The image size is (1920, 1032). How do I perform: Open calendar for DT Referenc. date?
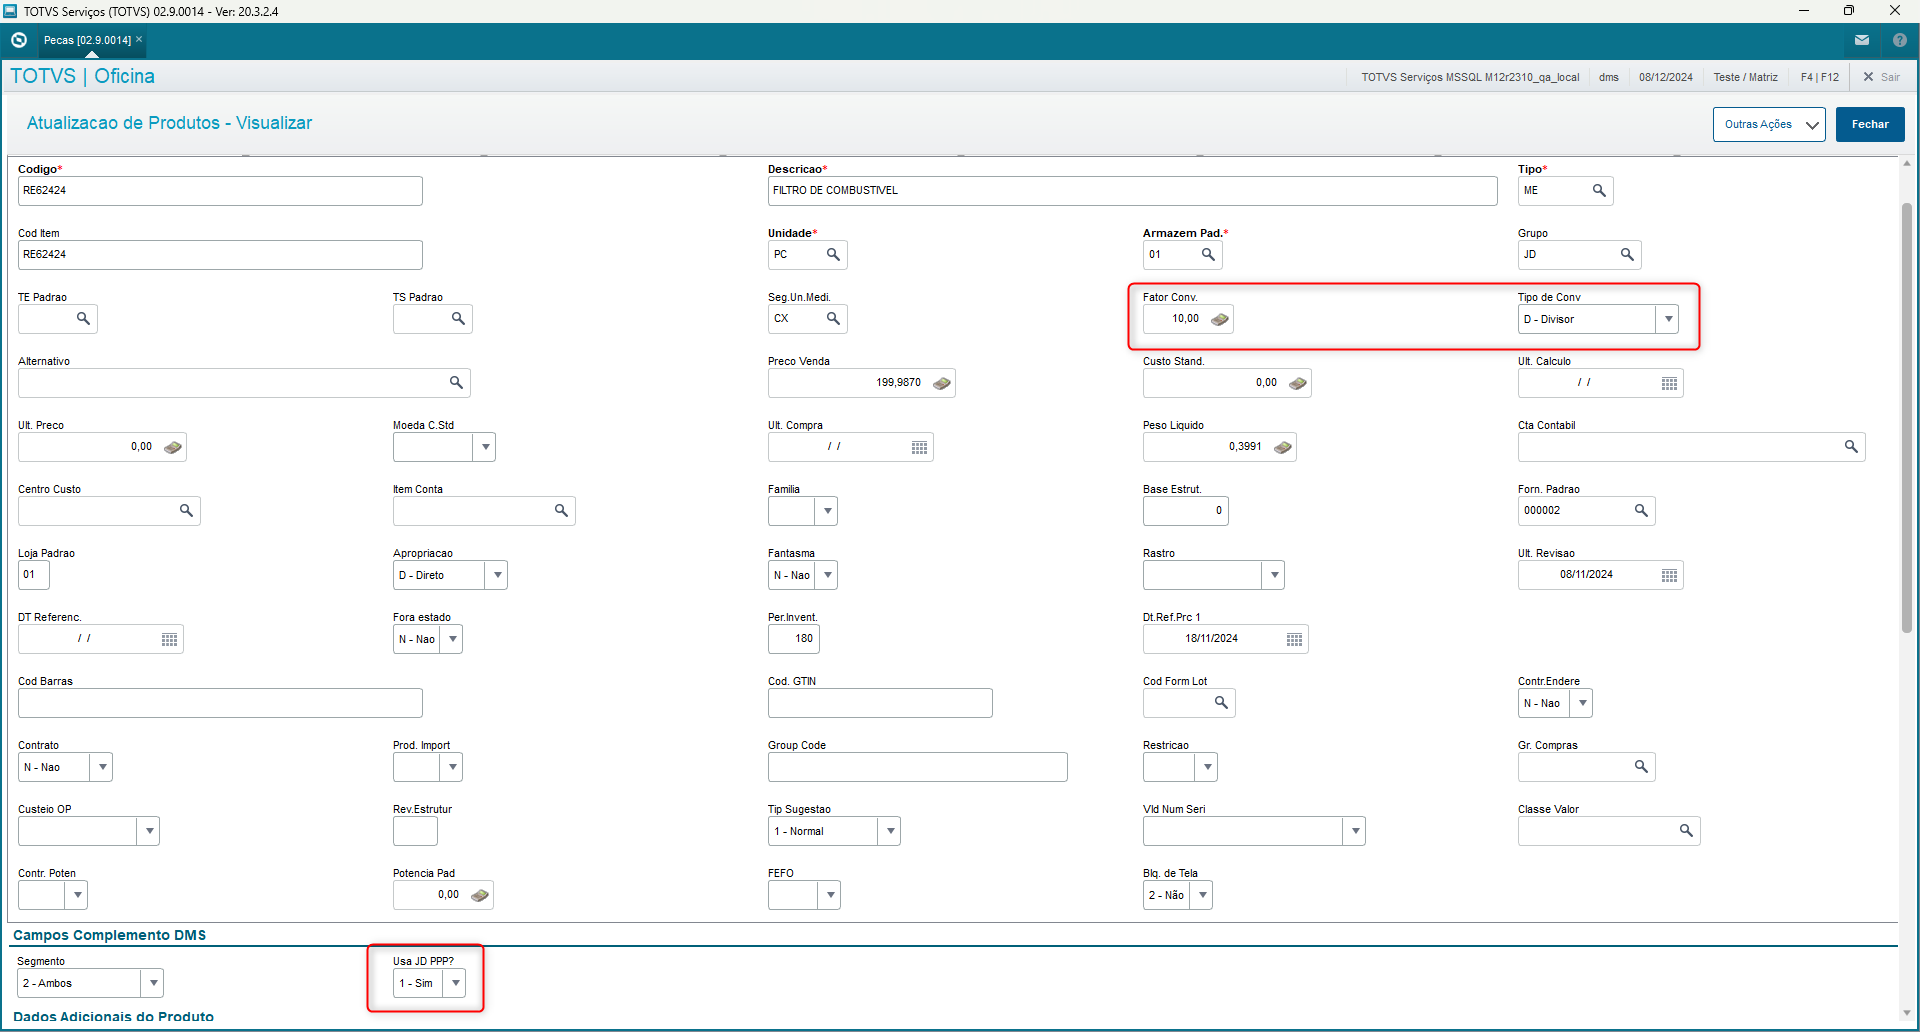[x=169, y=639]
